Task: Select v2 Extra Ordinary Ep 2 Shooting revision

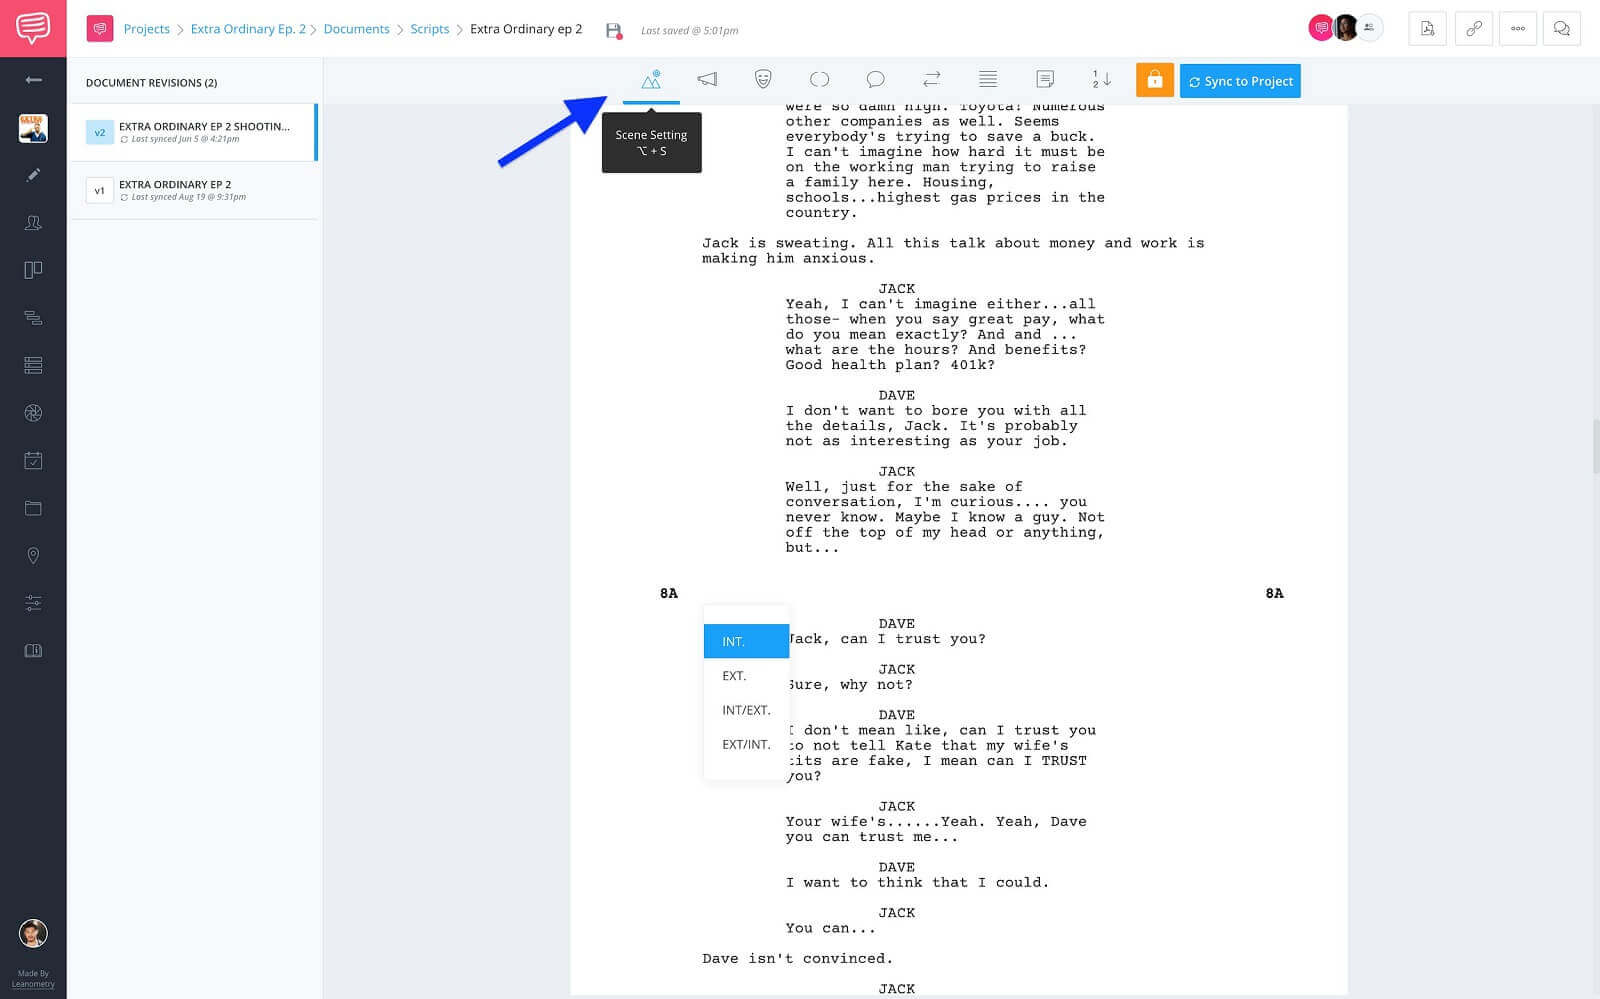Action: click(x=193, y=132)
